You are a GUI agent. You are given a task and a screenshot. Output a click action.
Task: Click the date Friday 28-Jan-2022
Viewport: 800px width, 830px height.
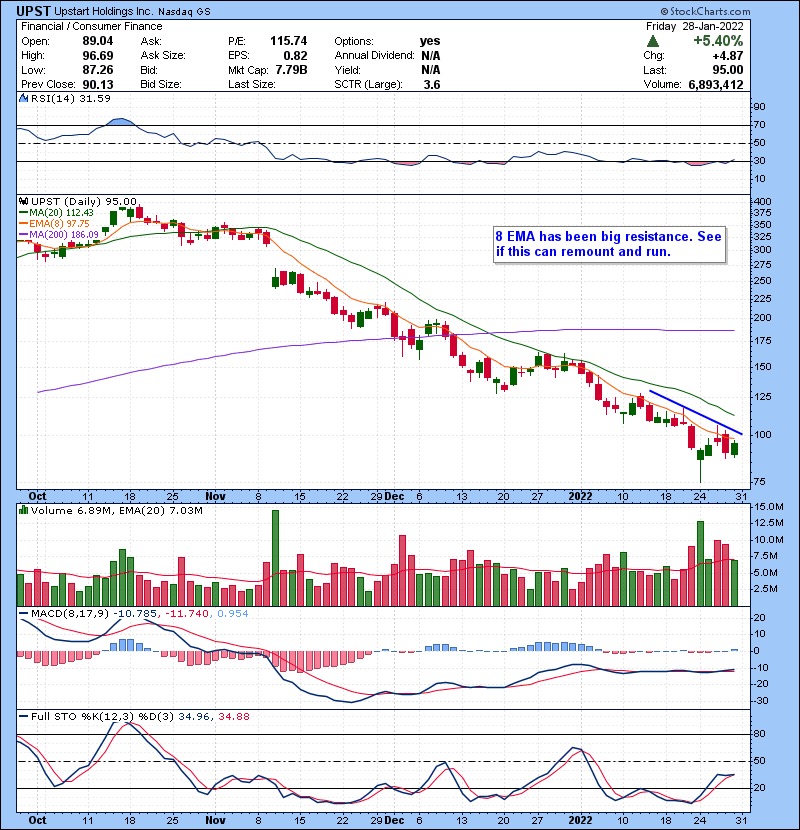(695, 26)
